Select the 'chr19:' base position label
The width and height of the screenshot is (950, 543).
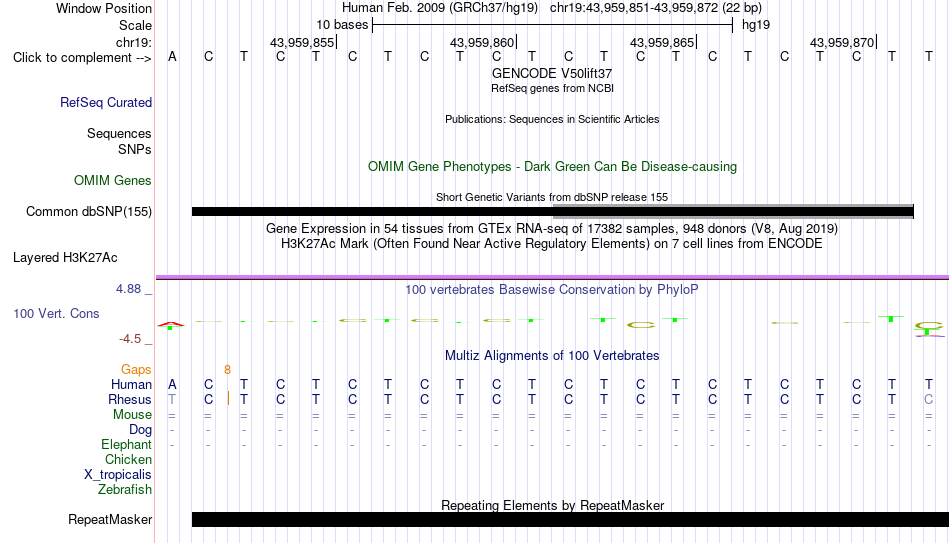pos(134,42)
